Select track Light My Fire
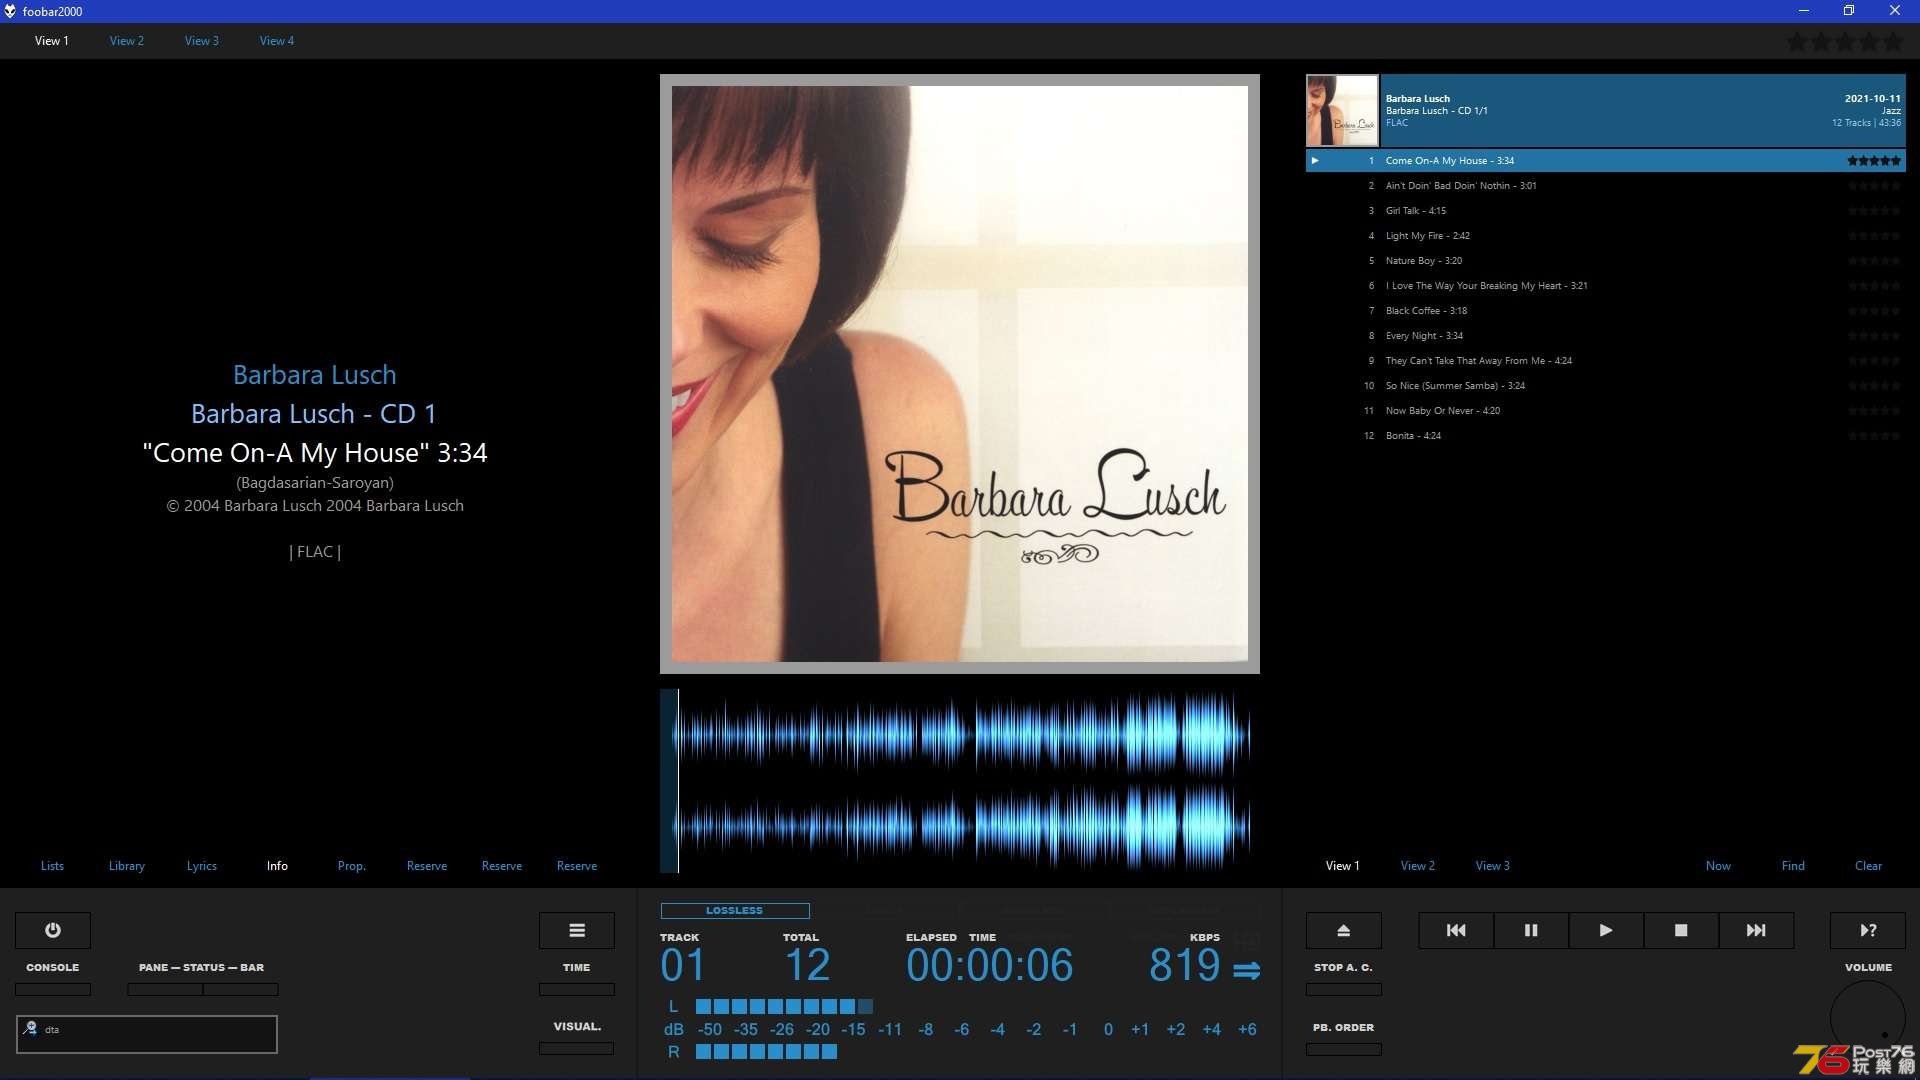Viewport: 1920px width, 1080px height. tap(1606, 236)
